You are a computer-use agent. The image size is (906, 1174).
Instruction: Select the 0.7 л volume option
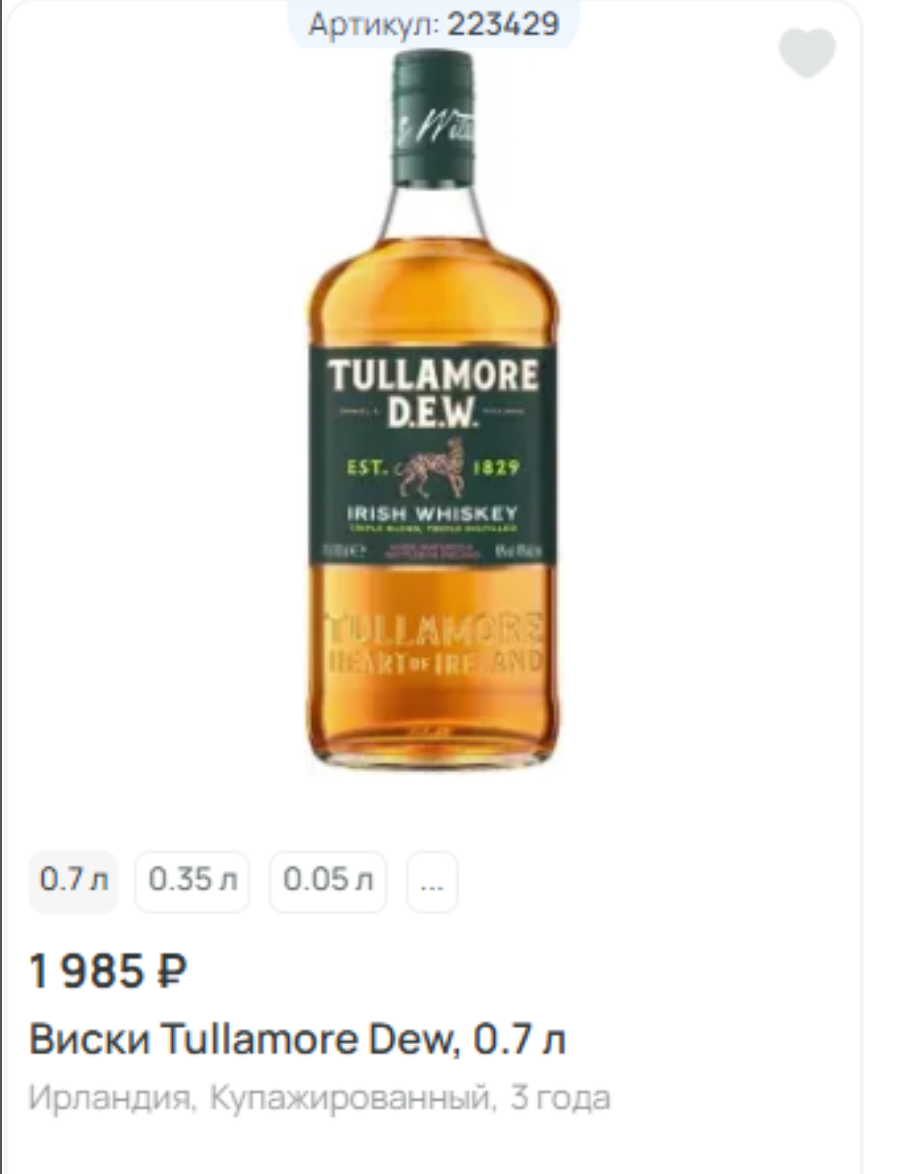point(73,881)
